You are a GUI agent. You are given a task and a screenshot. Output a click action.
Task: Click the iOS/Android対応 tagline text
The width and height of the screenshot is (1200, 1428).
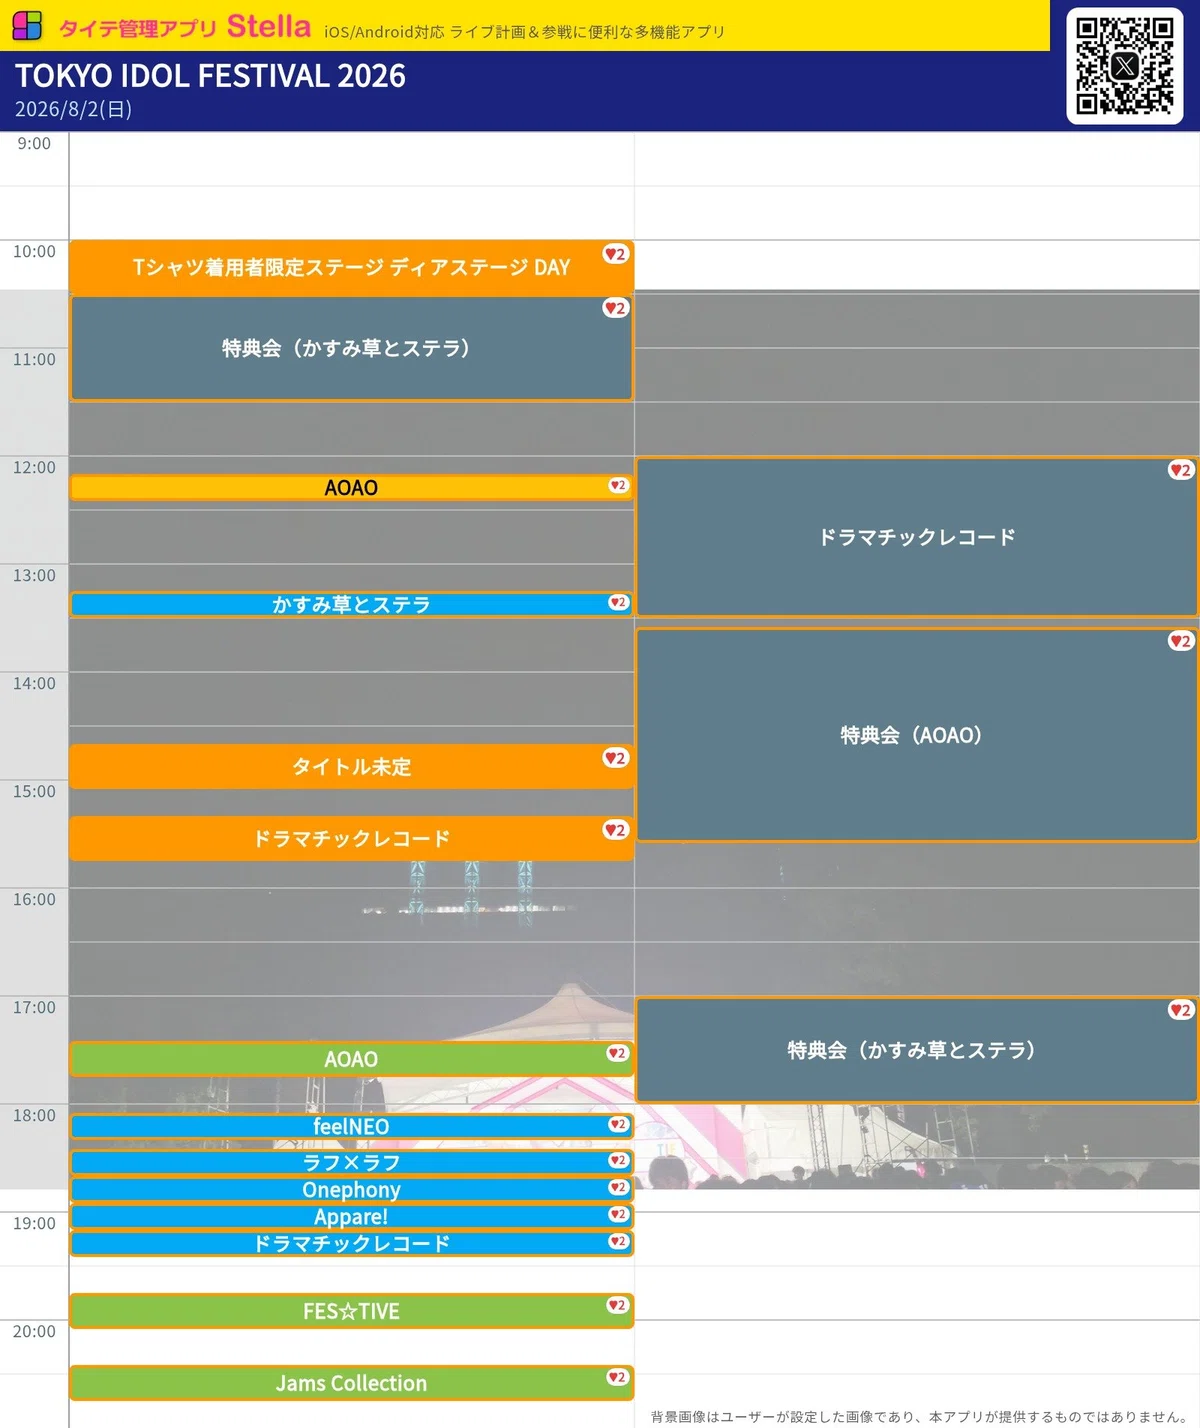[x=524, y=32]
